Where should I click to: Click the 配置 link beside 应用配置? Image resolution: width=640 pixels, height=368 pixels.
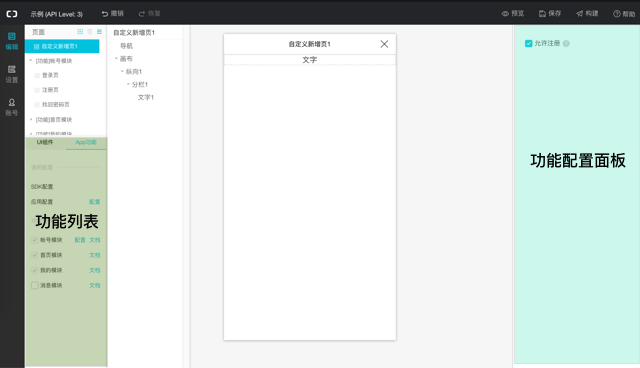(x=95, y=202)
